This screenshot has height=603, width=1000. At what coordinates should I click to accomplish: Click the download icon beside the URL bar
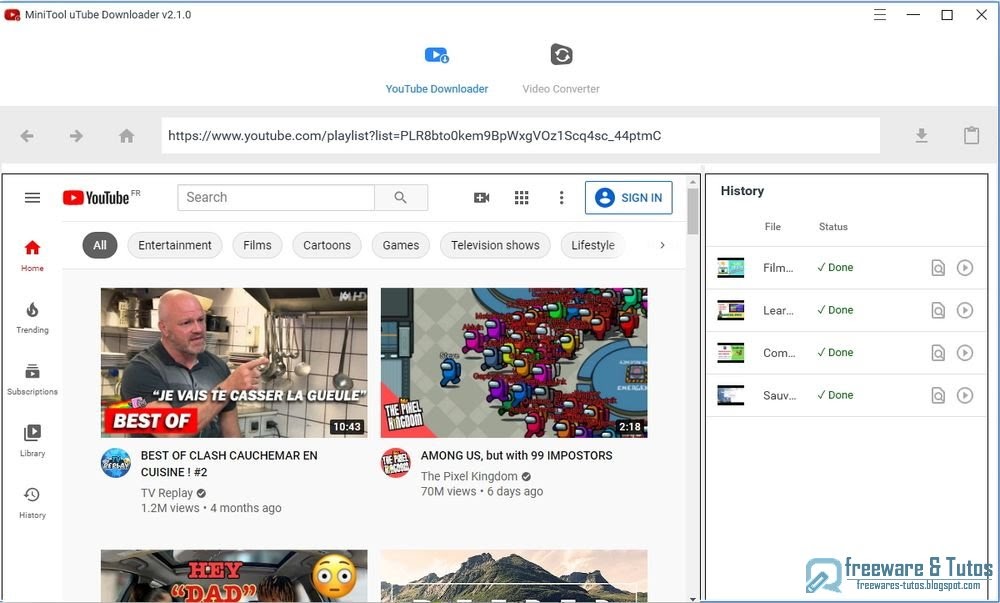point(922,136)
